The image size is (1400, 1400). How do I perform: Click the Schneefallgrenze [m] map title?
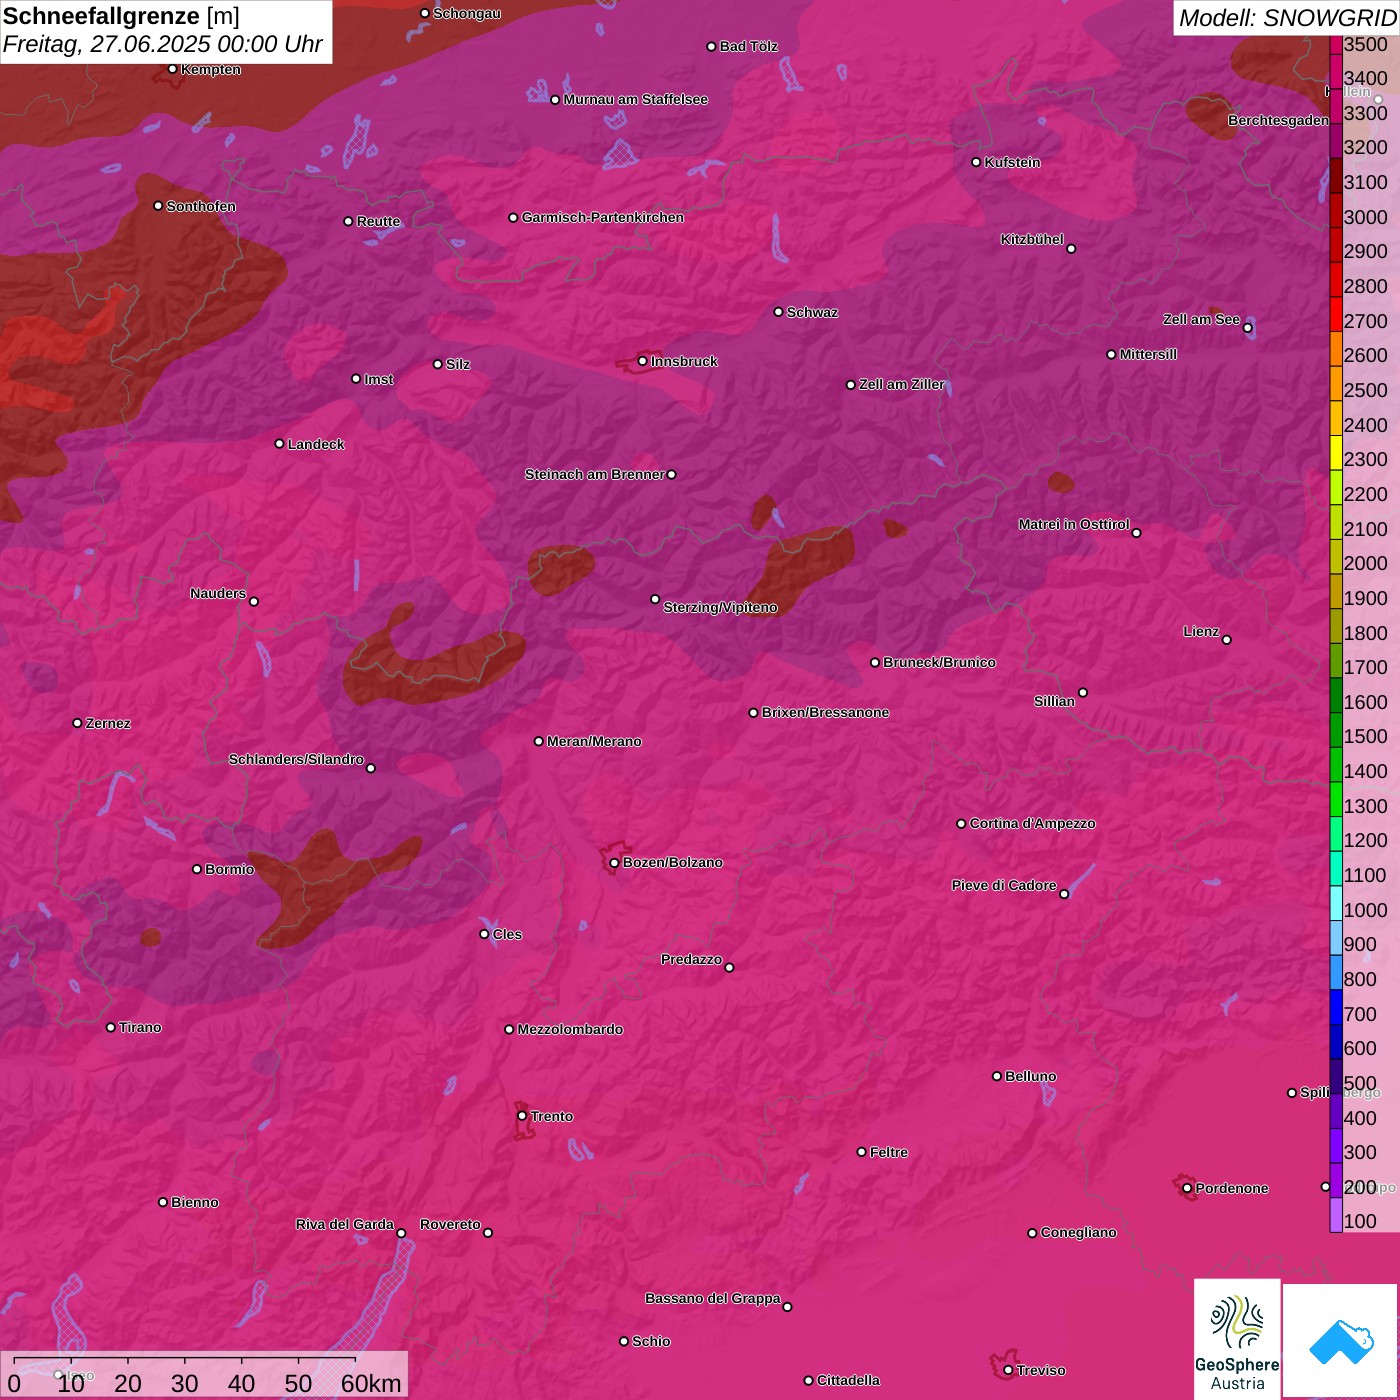121,17
